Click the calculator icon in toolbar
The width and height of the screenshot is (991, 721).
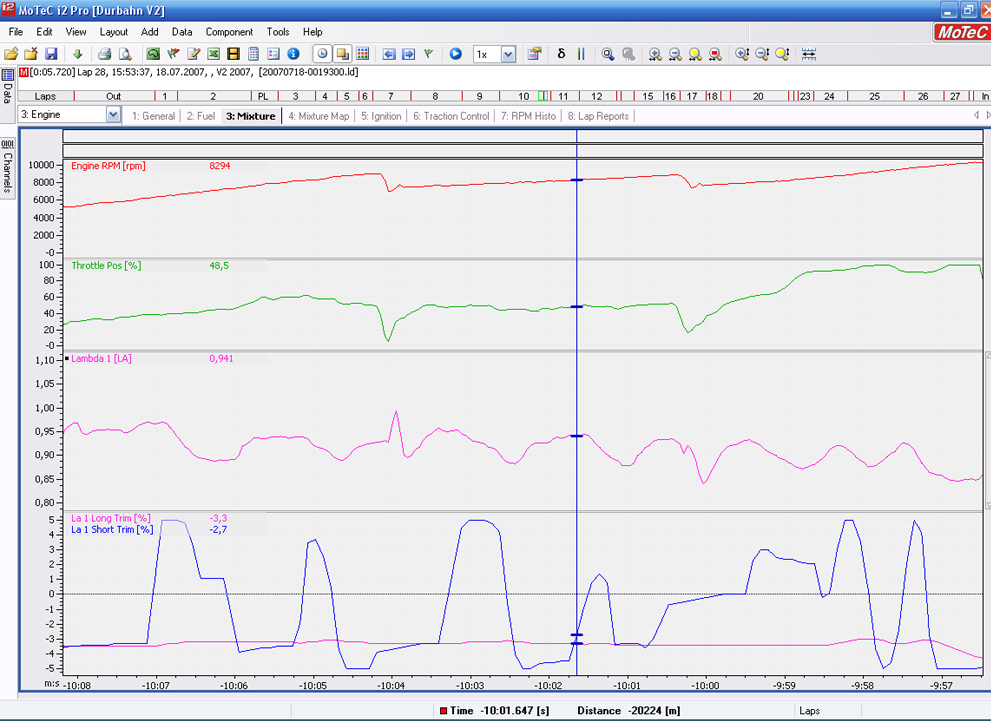(253, 54)
